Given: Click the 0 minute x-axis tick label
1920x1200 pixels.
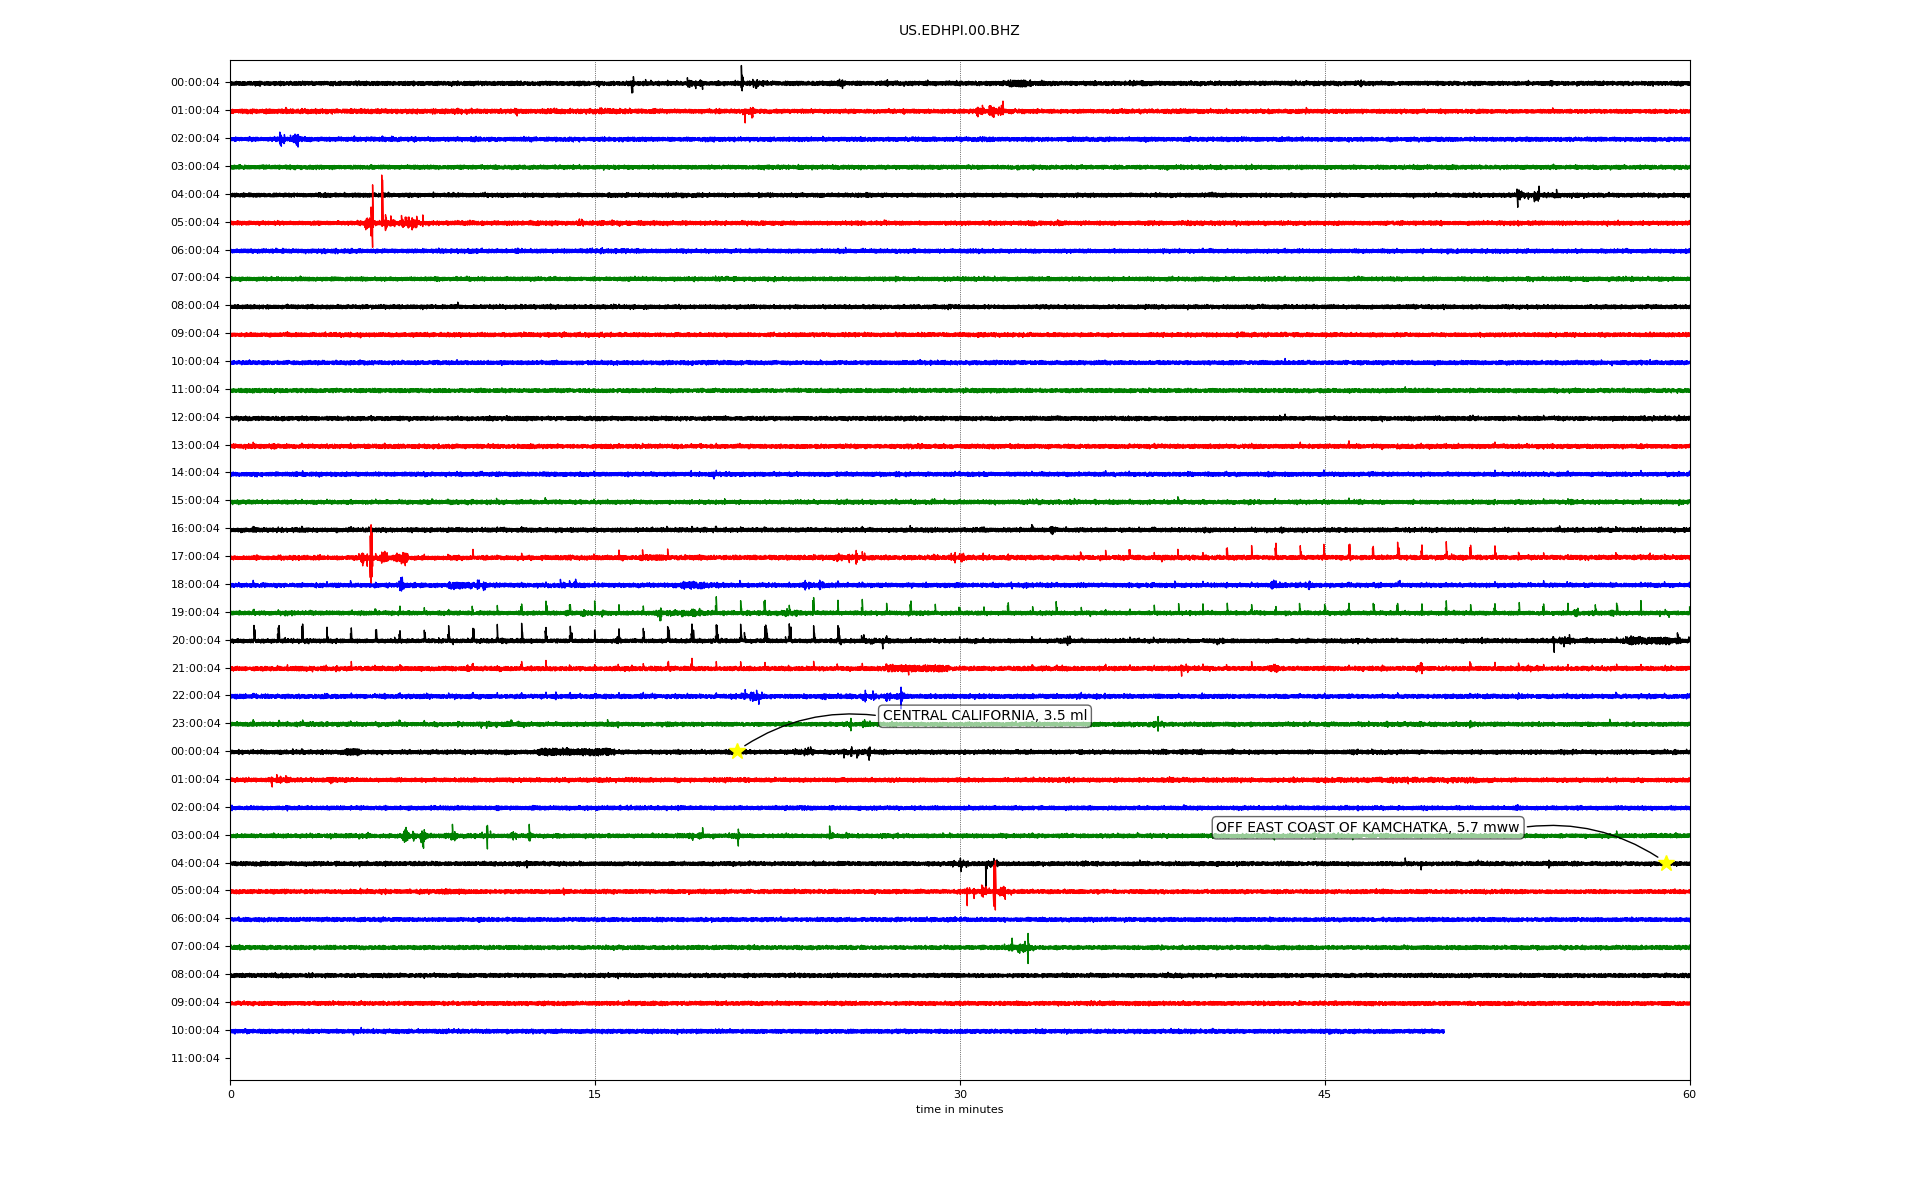Looking at the screenshot, I should [x=231, y=1094].
